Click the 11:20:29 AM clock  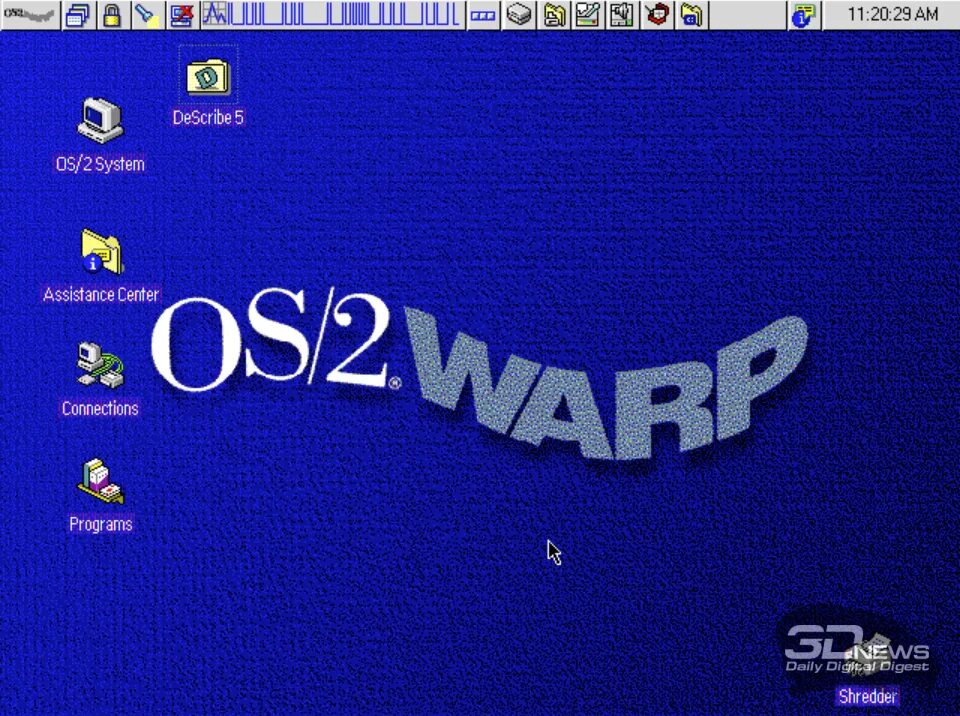[892, 14]
